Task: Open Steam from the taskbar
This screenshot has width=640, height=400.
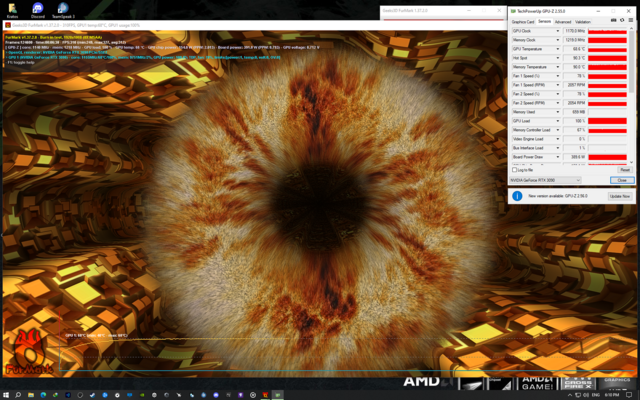Action: (92, 395)
